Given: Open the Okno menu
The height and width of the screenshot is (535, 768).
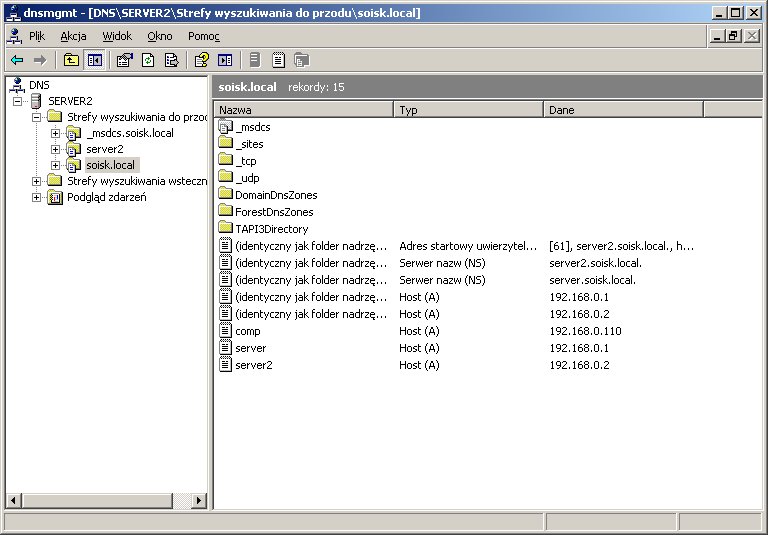Looking at the screenshot, I should [x=160, y=36].
